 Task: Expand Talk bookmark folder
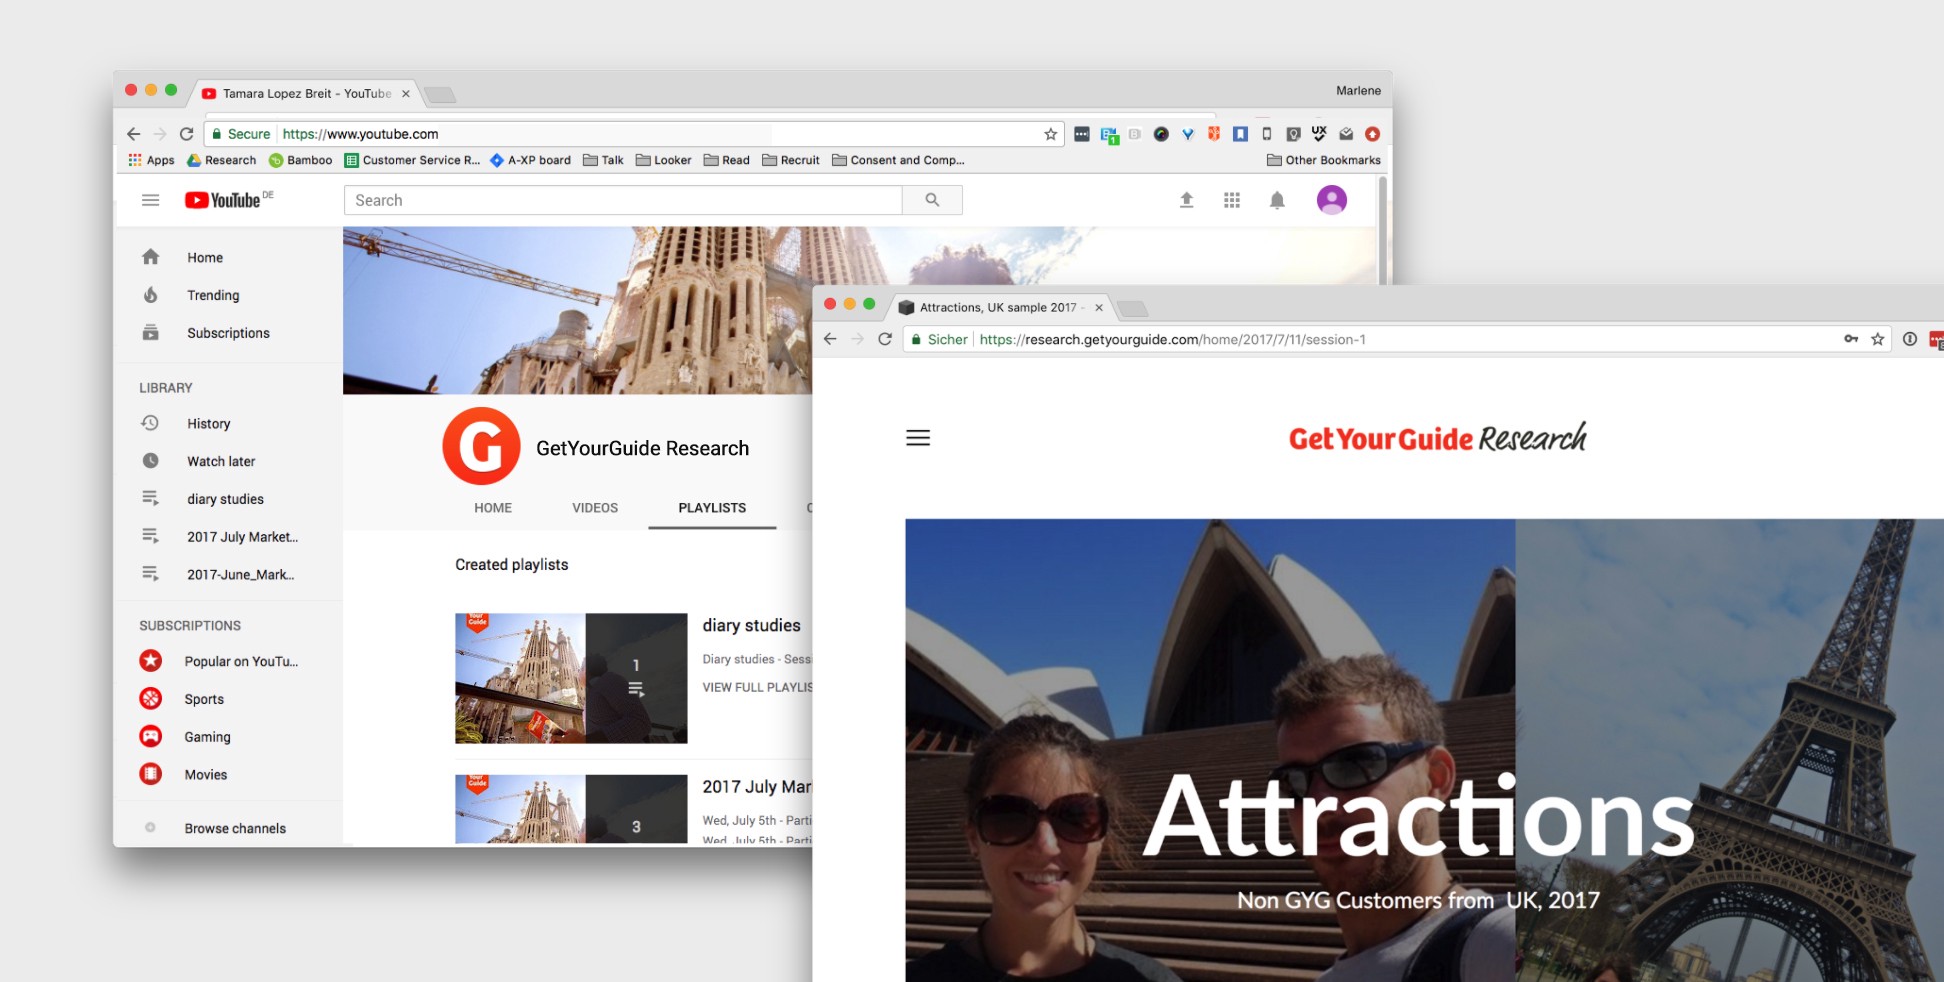[x=603, y=160]
